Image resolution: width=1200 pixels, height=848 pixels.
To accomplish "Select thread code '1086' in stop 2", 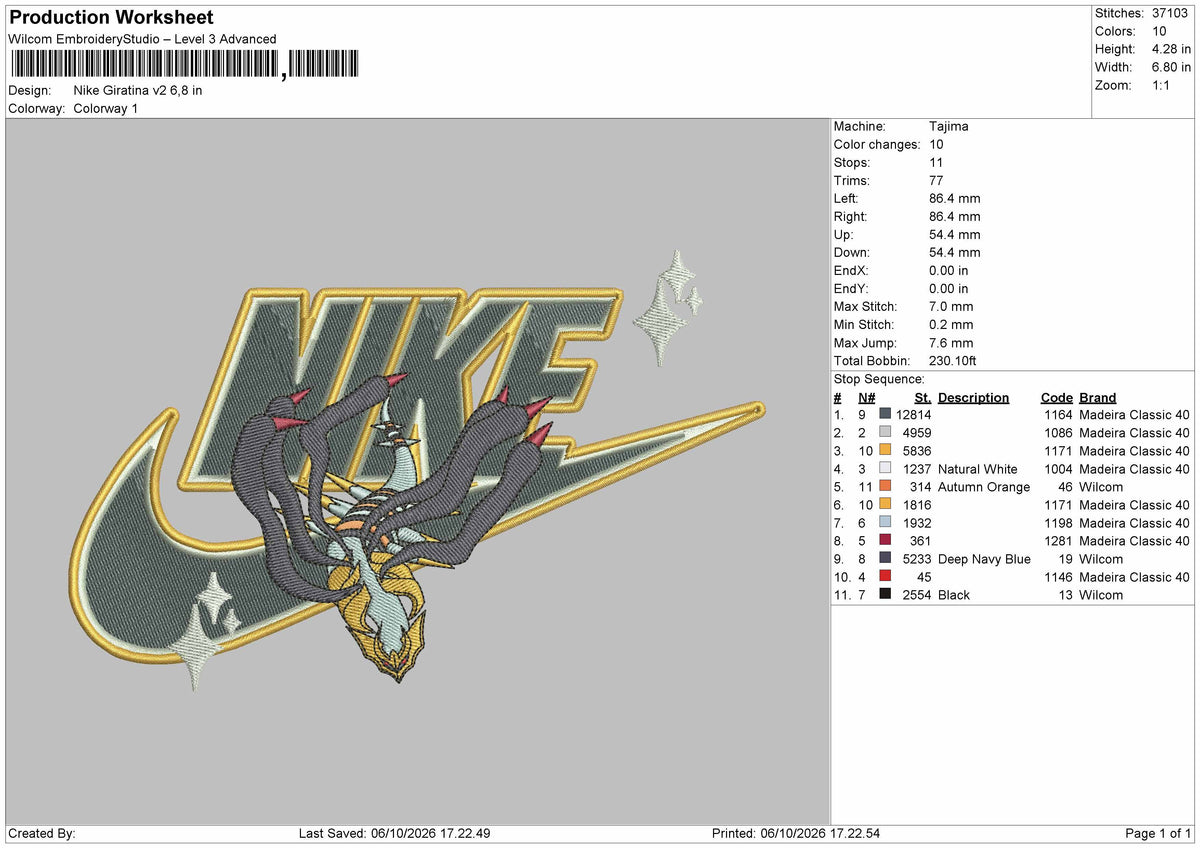I will (x=1058, y=433).
